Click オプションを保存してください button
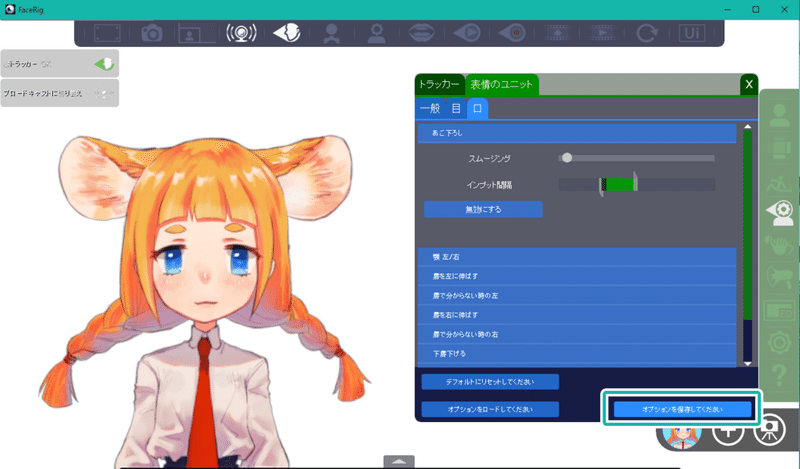Screen dimensions: 800x469 pyautogui.click(x=682, y=409)
